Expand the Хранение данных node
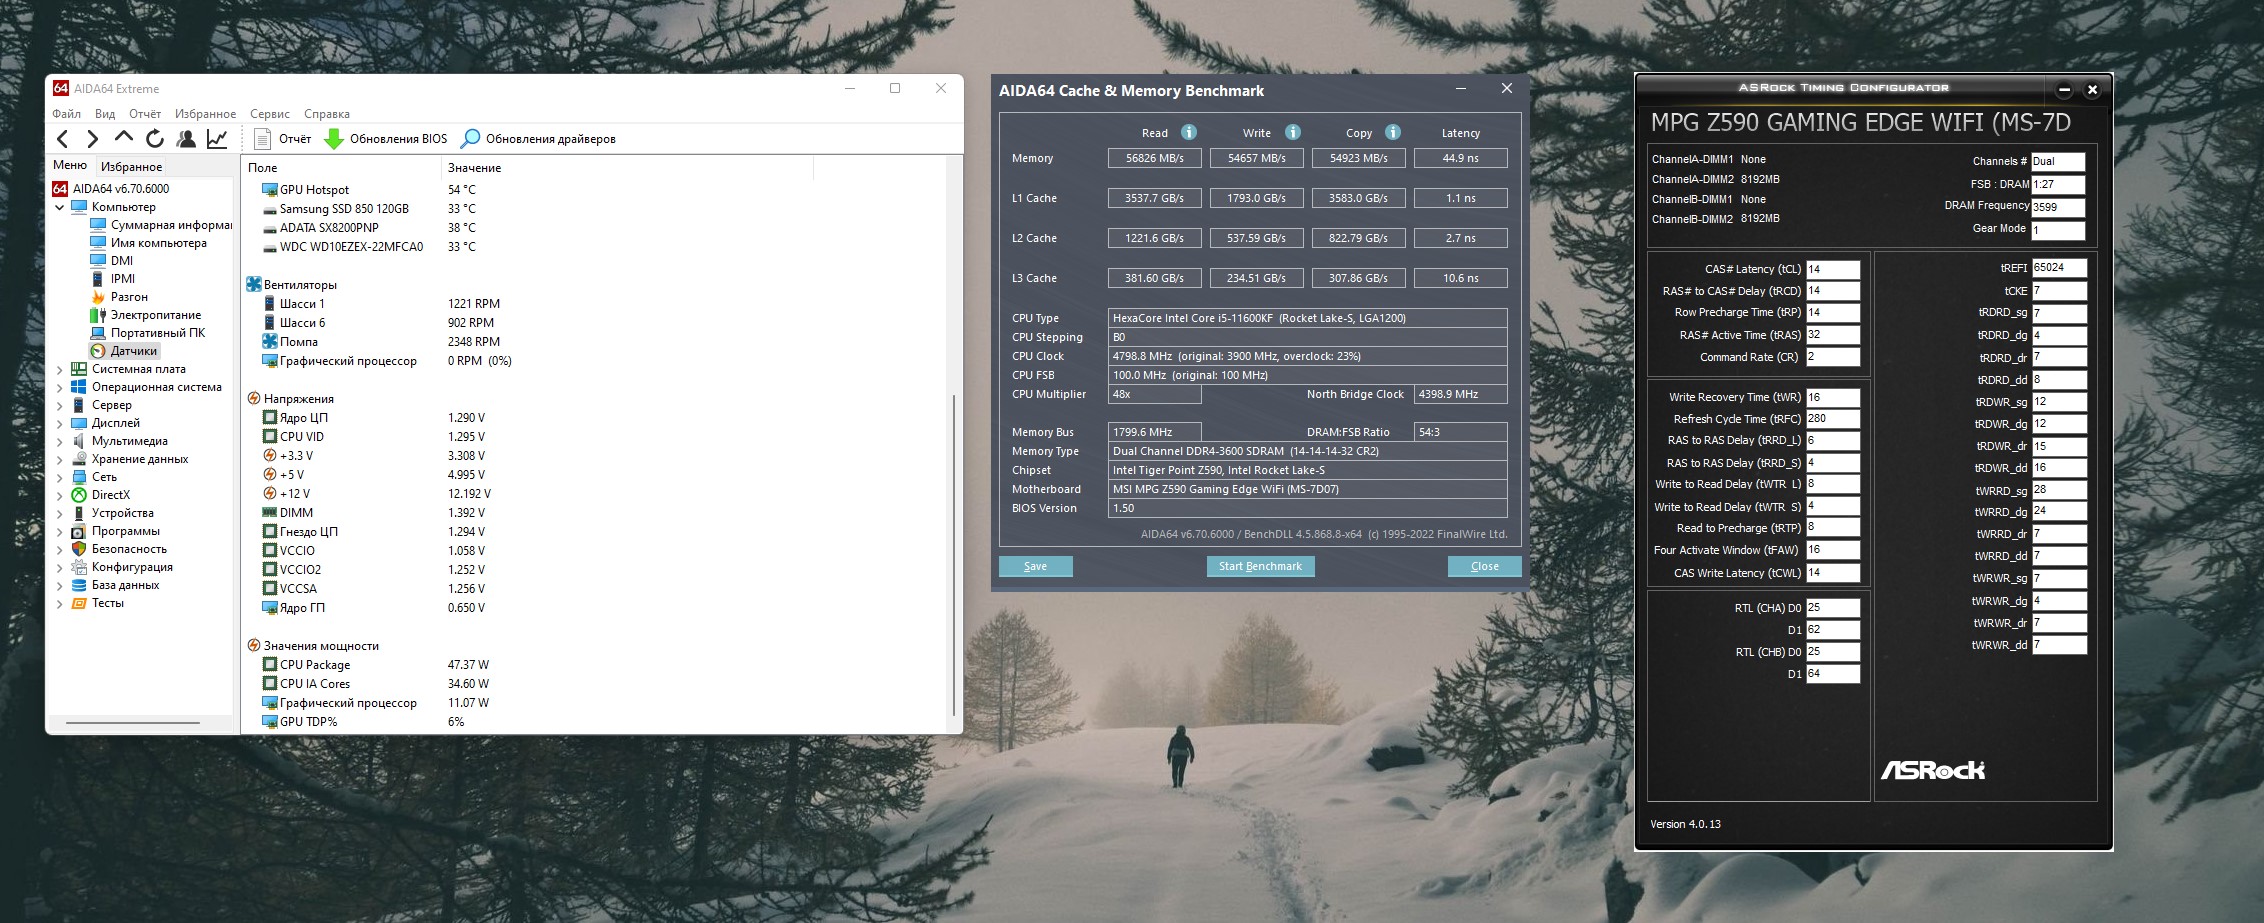The height and width of the screenshot is (923, 2264). tap(59, 459)
